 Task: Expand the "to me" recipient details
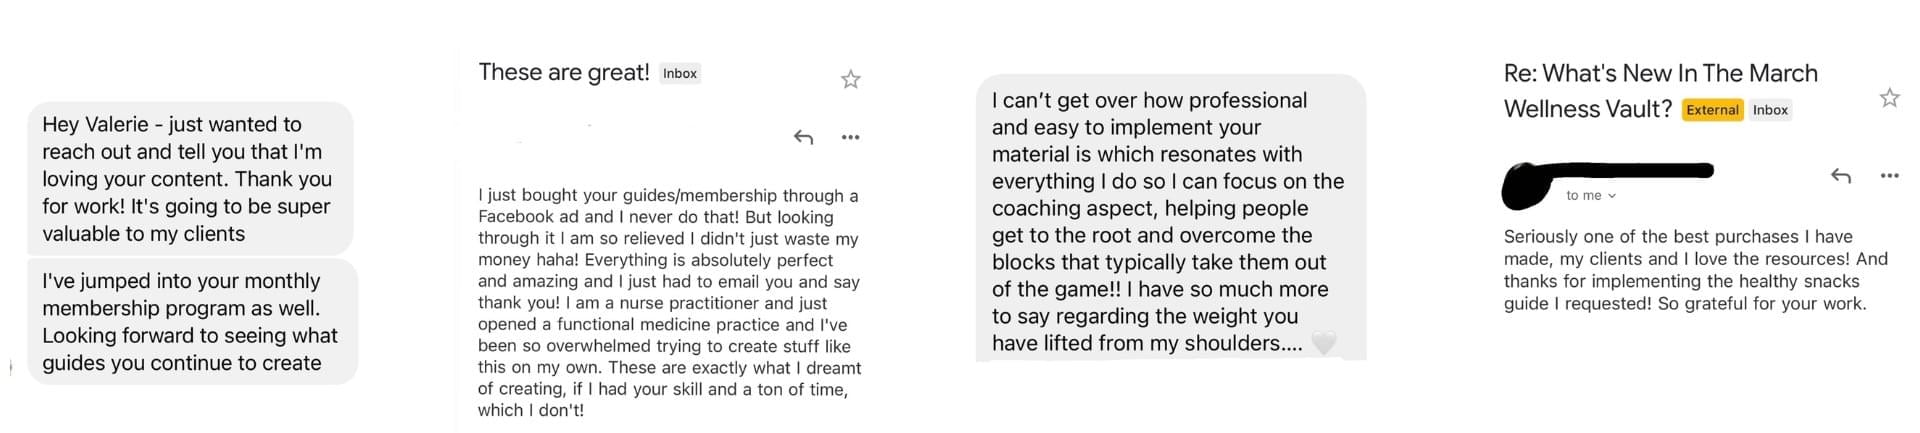click(x=1590, y=196)
